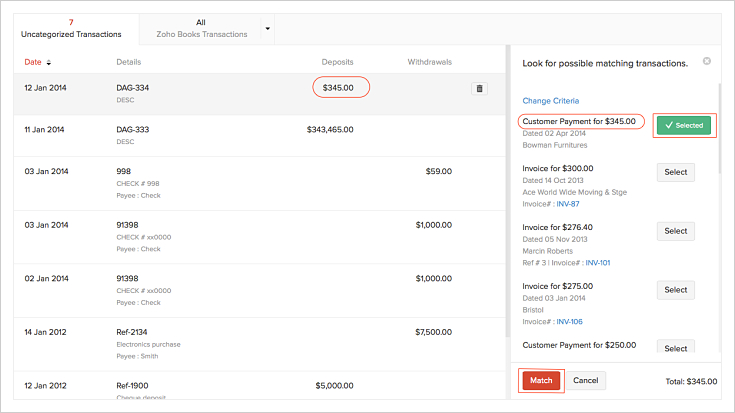Click the Date column sort arrow
Viewport: 735px width, 413px height.
(49, 63)
